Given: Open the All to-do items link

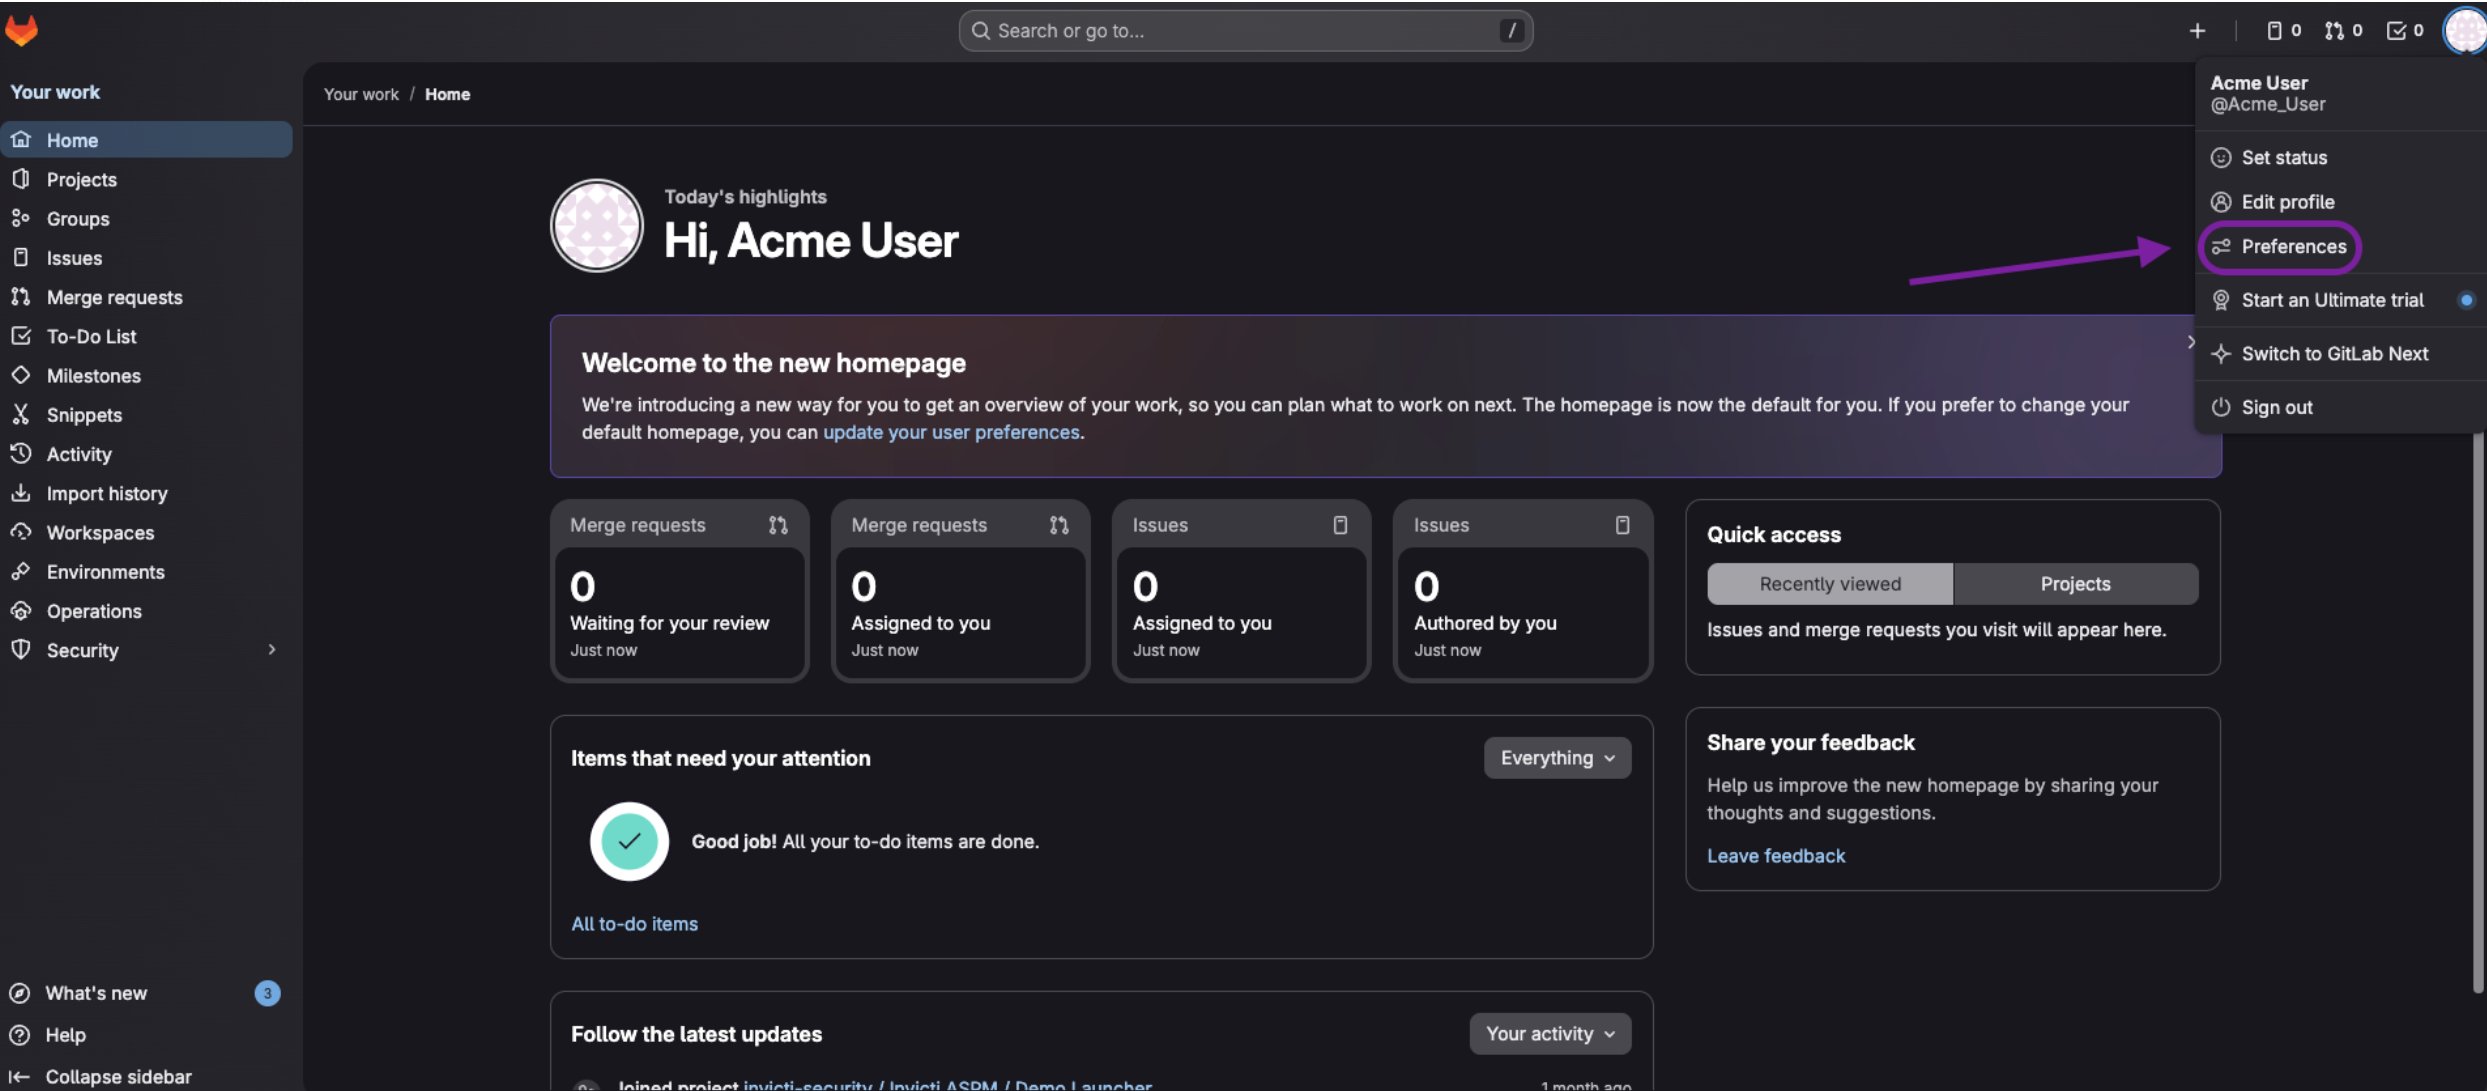Looking at the screenshot, I should pyautogui.click(x=634, y=924).
